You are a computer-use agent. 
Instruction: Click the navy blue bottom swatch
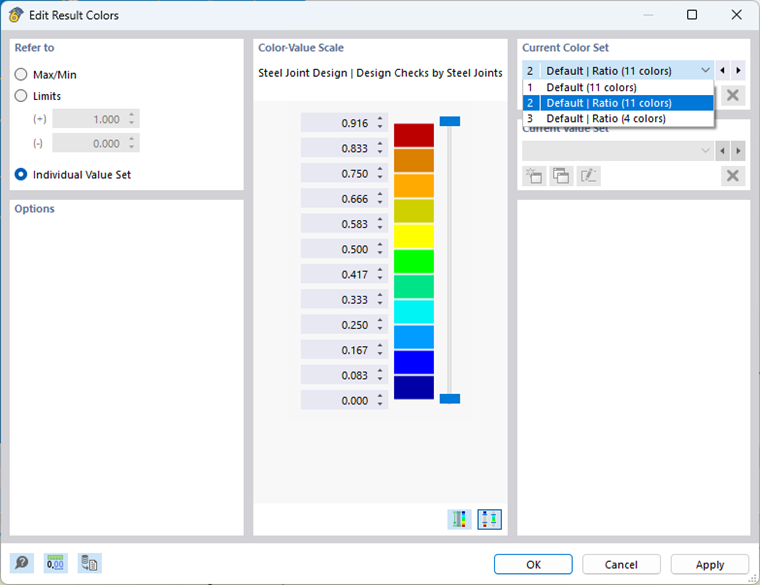(x=413, y=388)
